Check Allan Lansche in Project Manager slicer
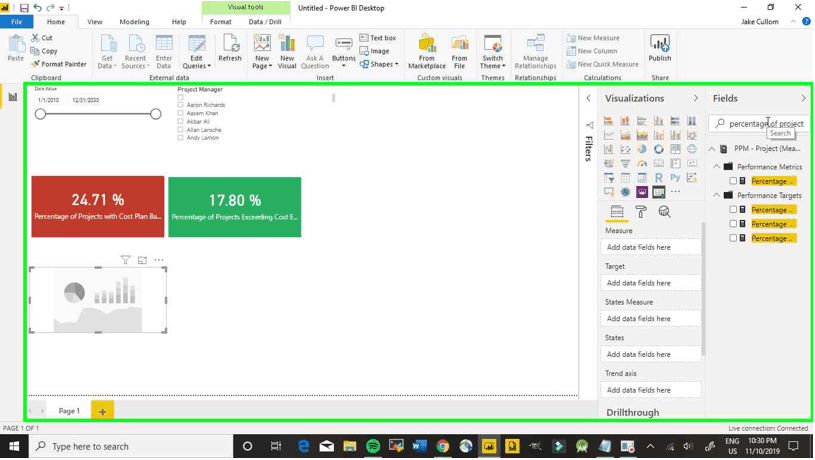The image size is (815, 460). click(x=180, y=130)
